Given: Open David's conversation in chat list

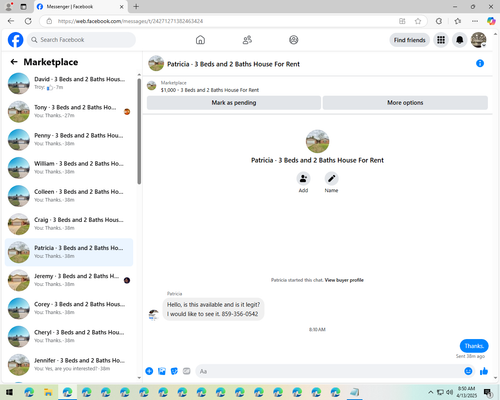Looking at the screenshot, I should (69, 83).
